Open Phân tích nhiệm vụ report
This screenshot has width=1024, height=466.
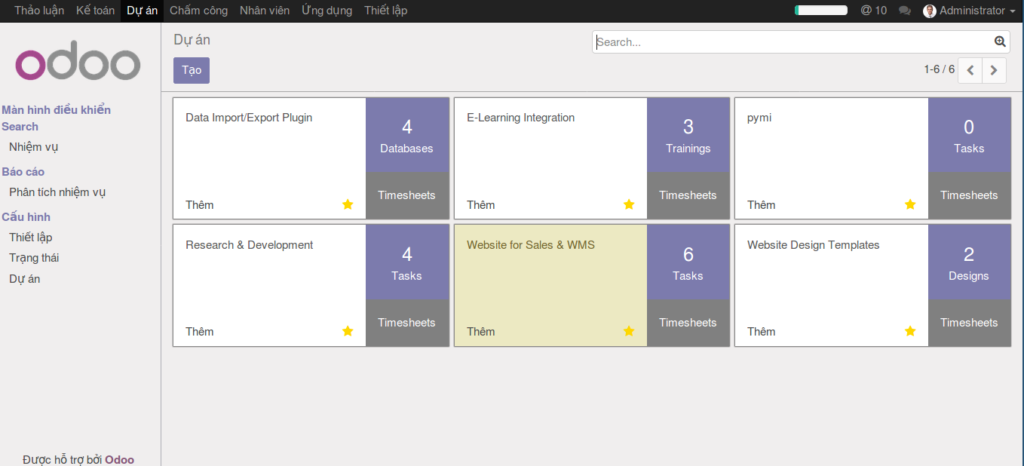pyautogui.click(x=57, y=193)
